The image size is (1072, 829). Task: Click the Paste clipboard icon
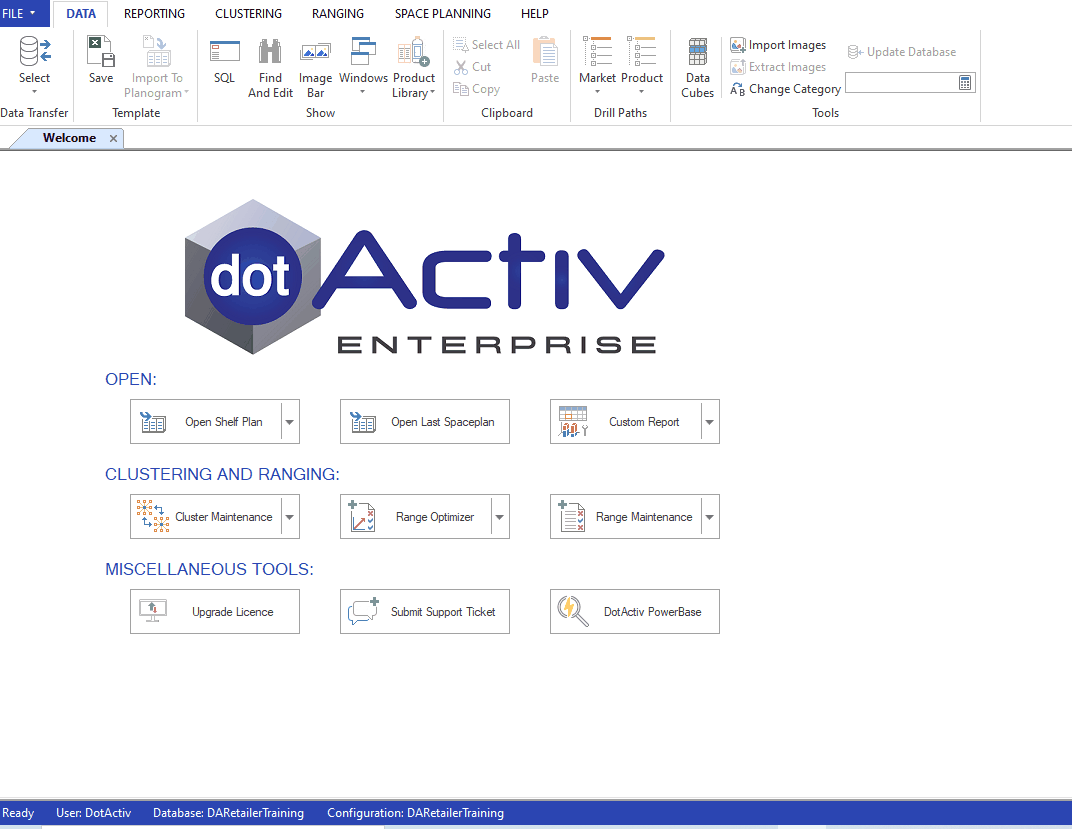tap(545, 51)
